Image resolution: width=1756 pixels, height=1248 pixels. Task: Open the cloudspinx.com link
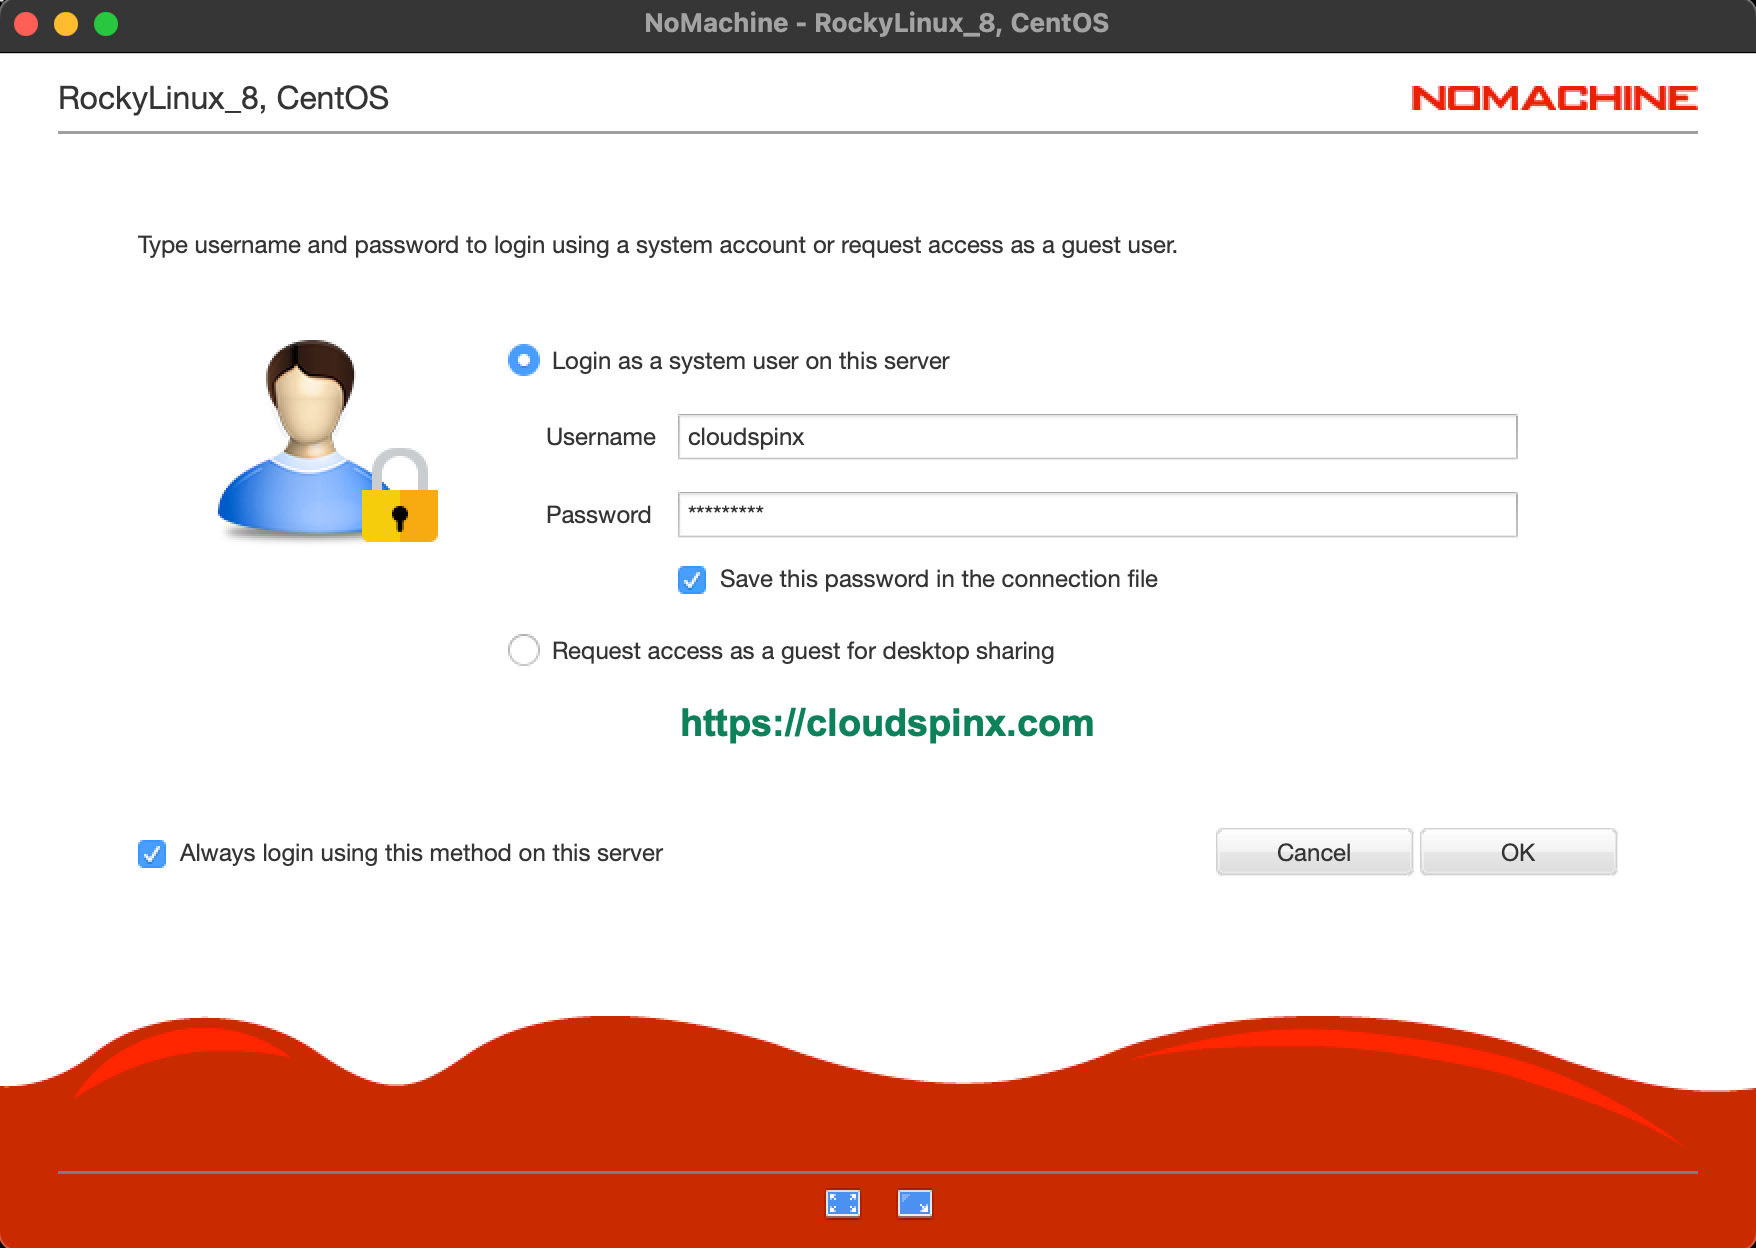[x=887, y=724]
